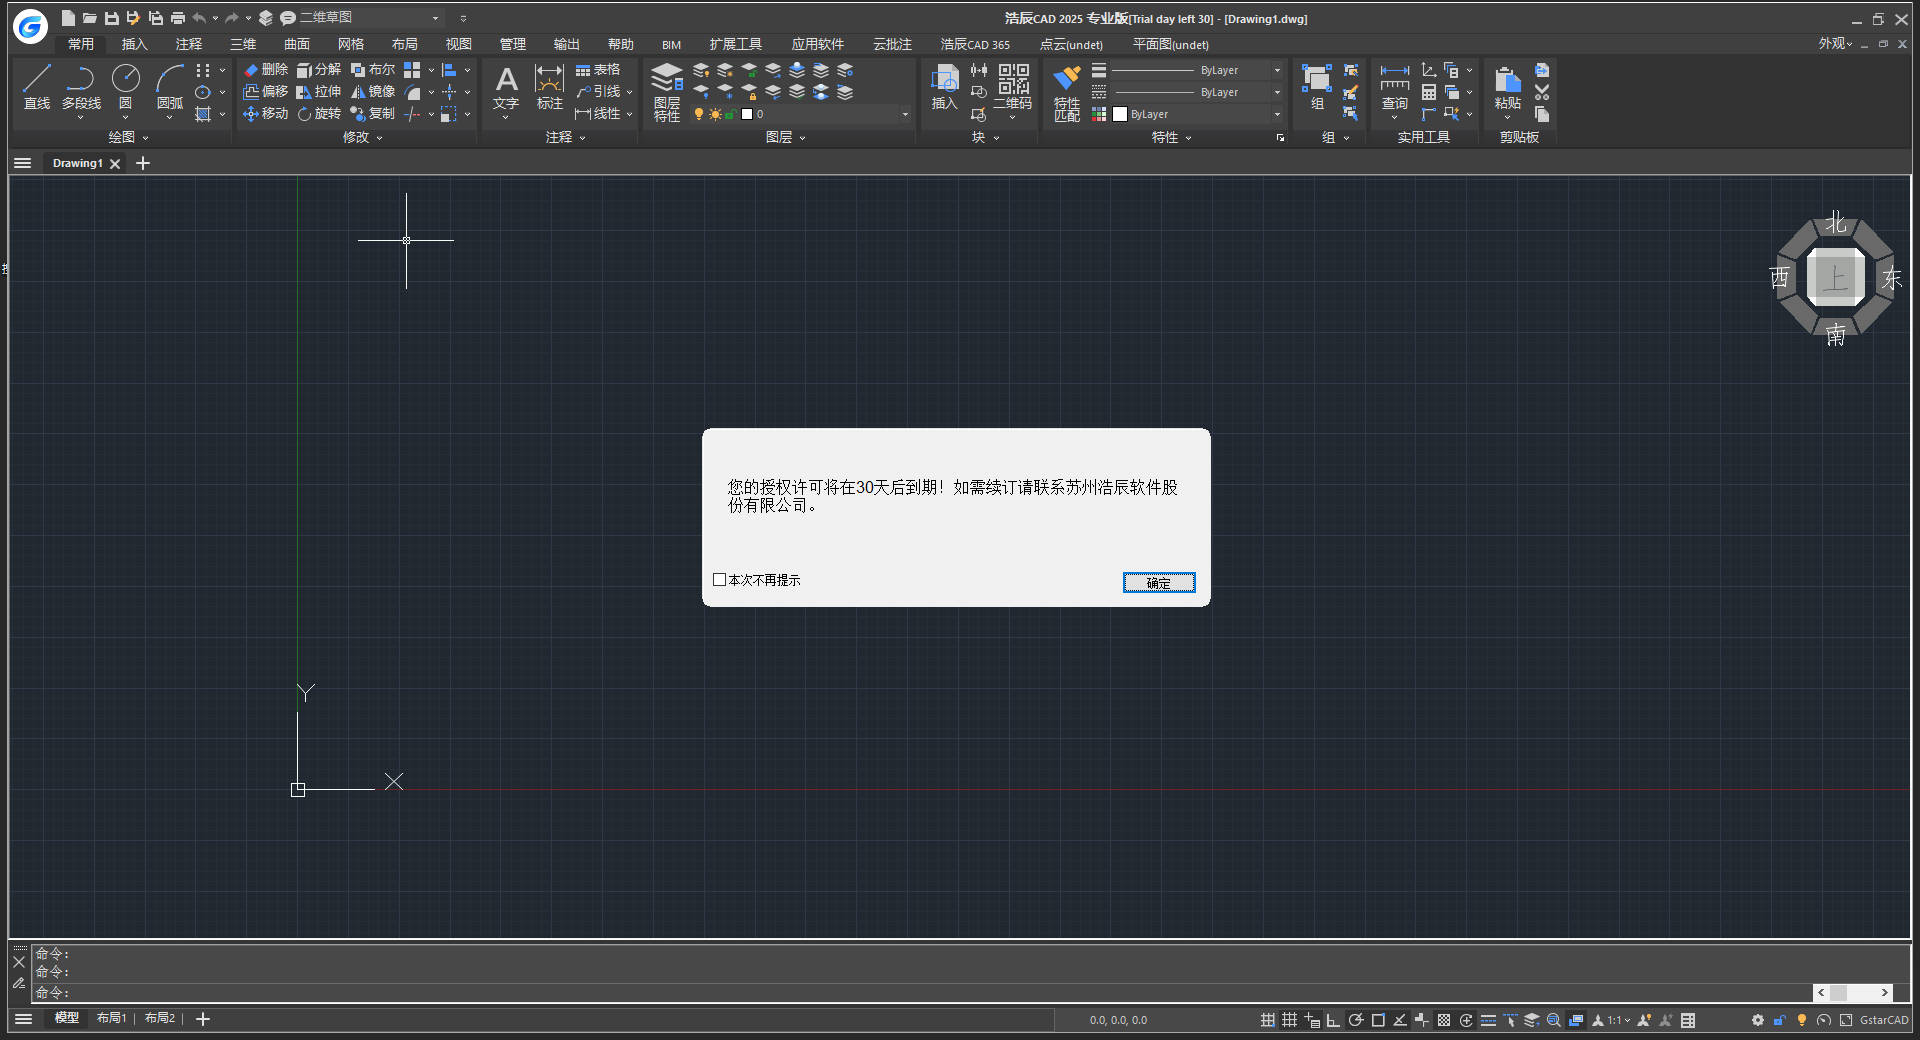Click the 复制 (Copy) tool
This screenshot has height=1040, width=1920.
pos(373,114)
